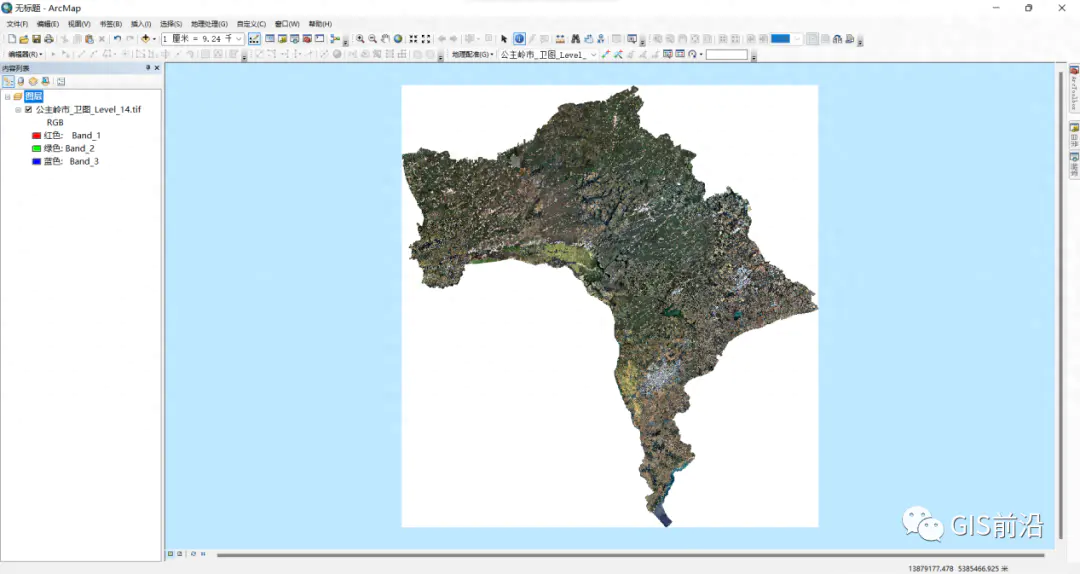Image resolution: width=1080 pixels, height=574 pixels.
Task: Collapse the 图层 data frame tree node
Action: pos(7,96)
